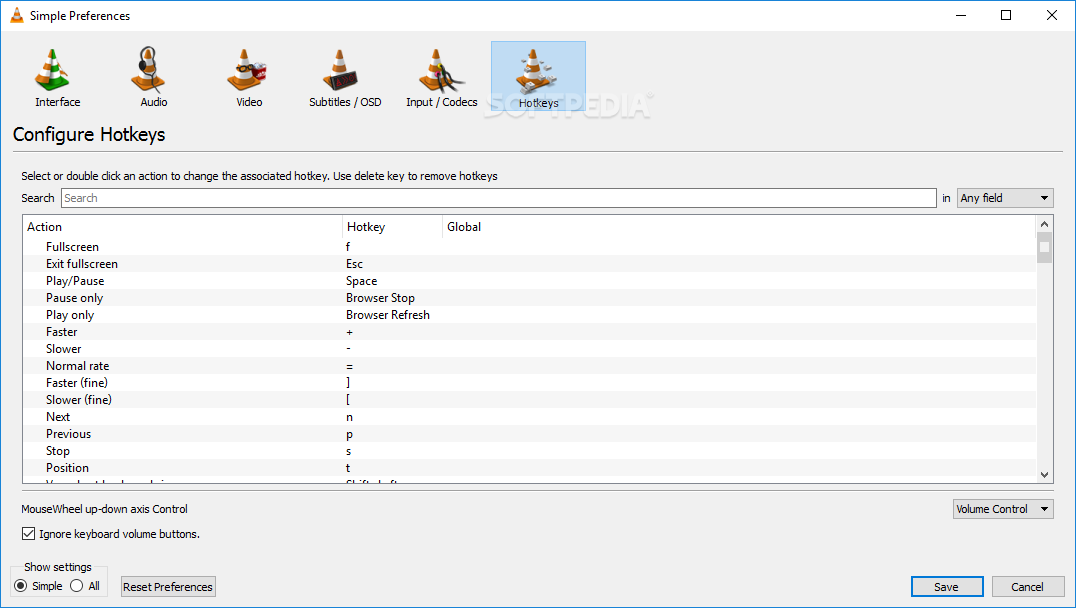The height and width of the screenshot is (608, 1076).
Task: Click the Reset Preferences button
Action: pyautogui.click(x=168, y=587)
